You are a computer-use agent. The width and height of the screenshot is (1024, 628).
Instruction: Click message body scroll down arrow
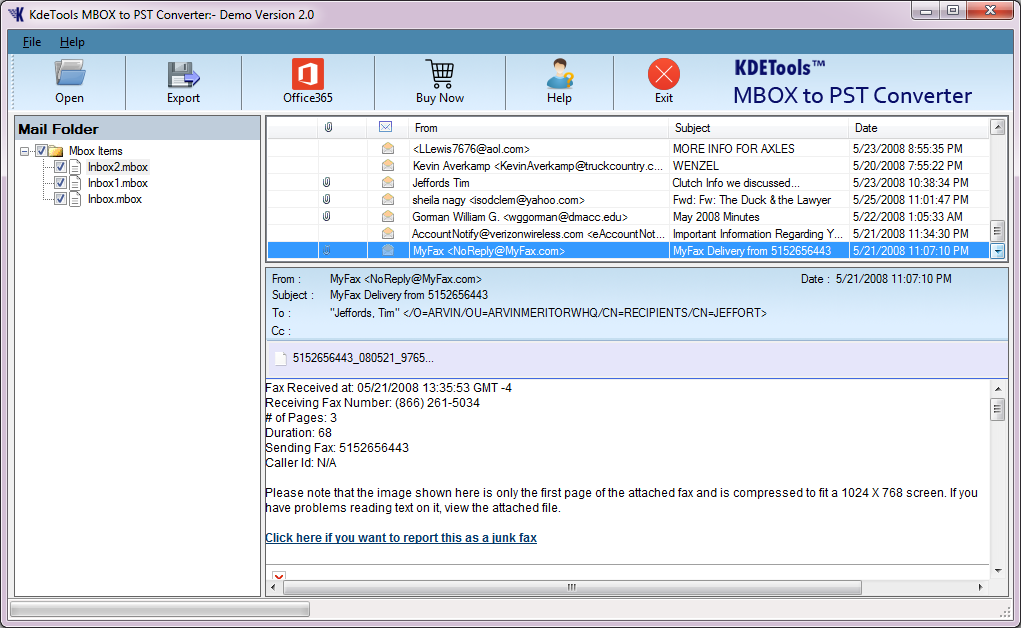pos(997,571)
